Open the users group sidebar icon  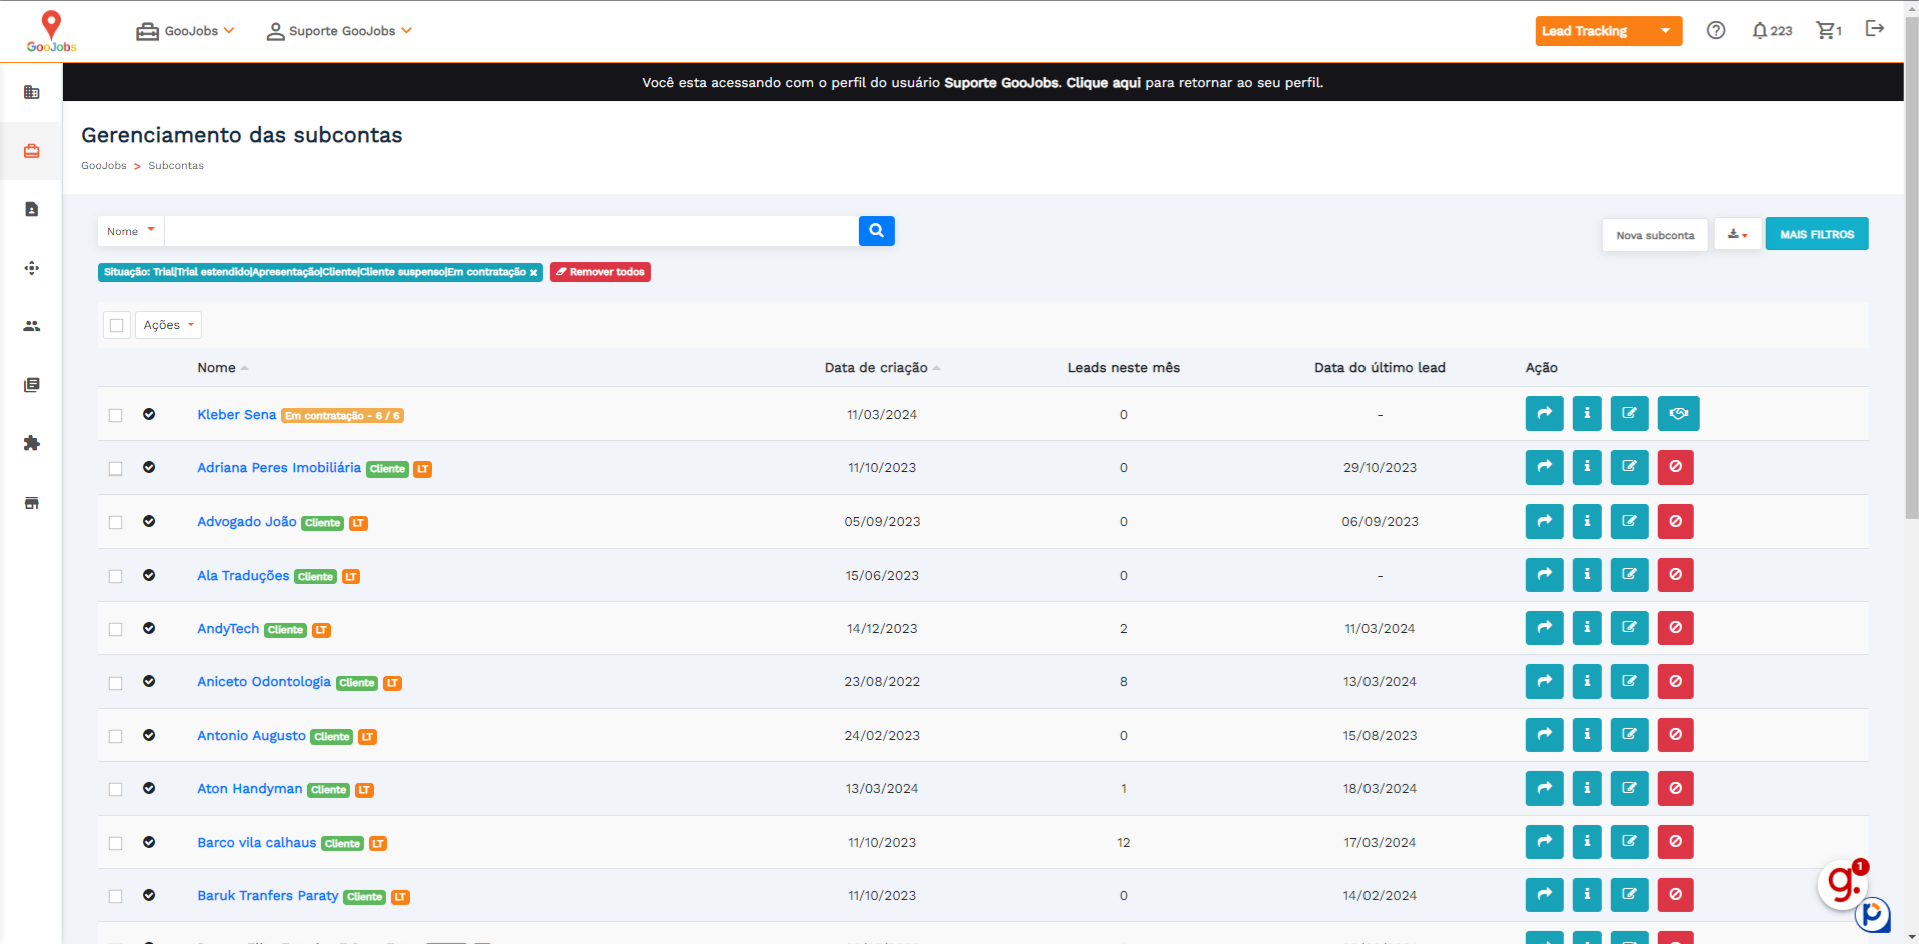[32, 326]
